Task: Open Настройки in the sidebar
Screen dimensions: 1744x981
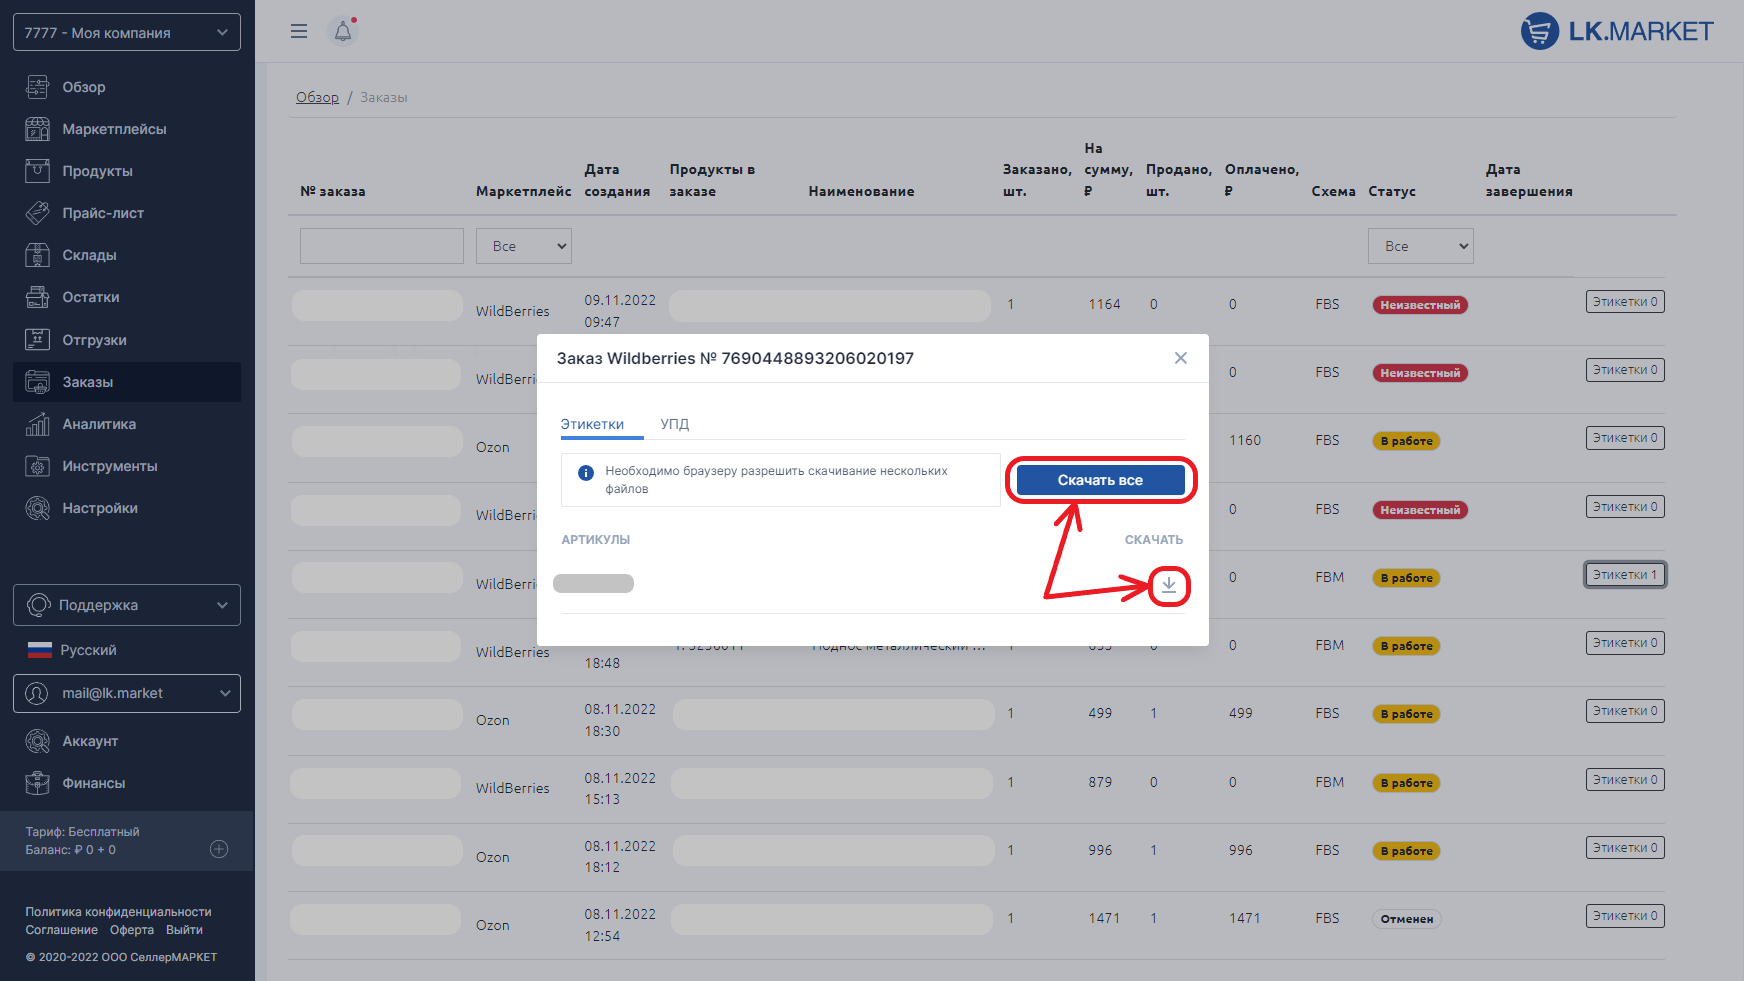Action: point(100,508)
